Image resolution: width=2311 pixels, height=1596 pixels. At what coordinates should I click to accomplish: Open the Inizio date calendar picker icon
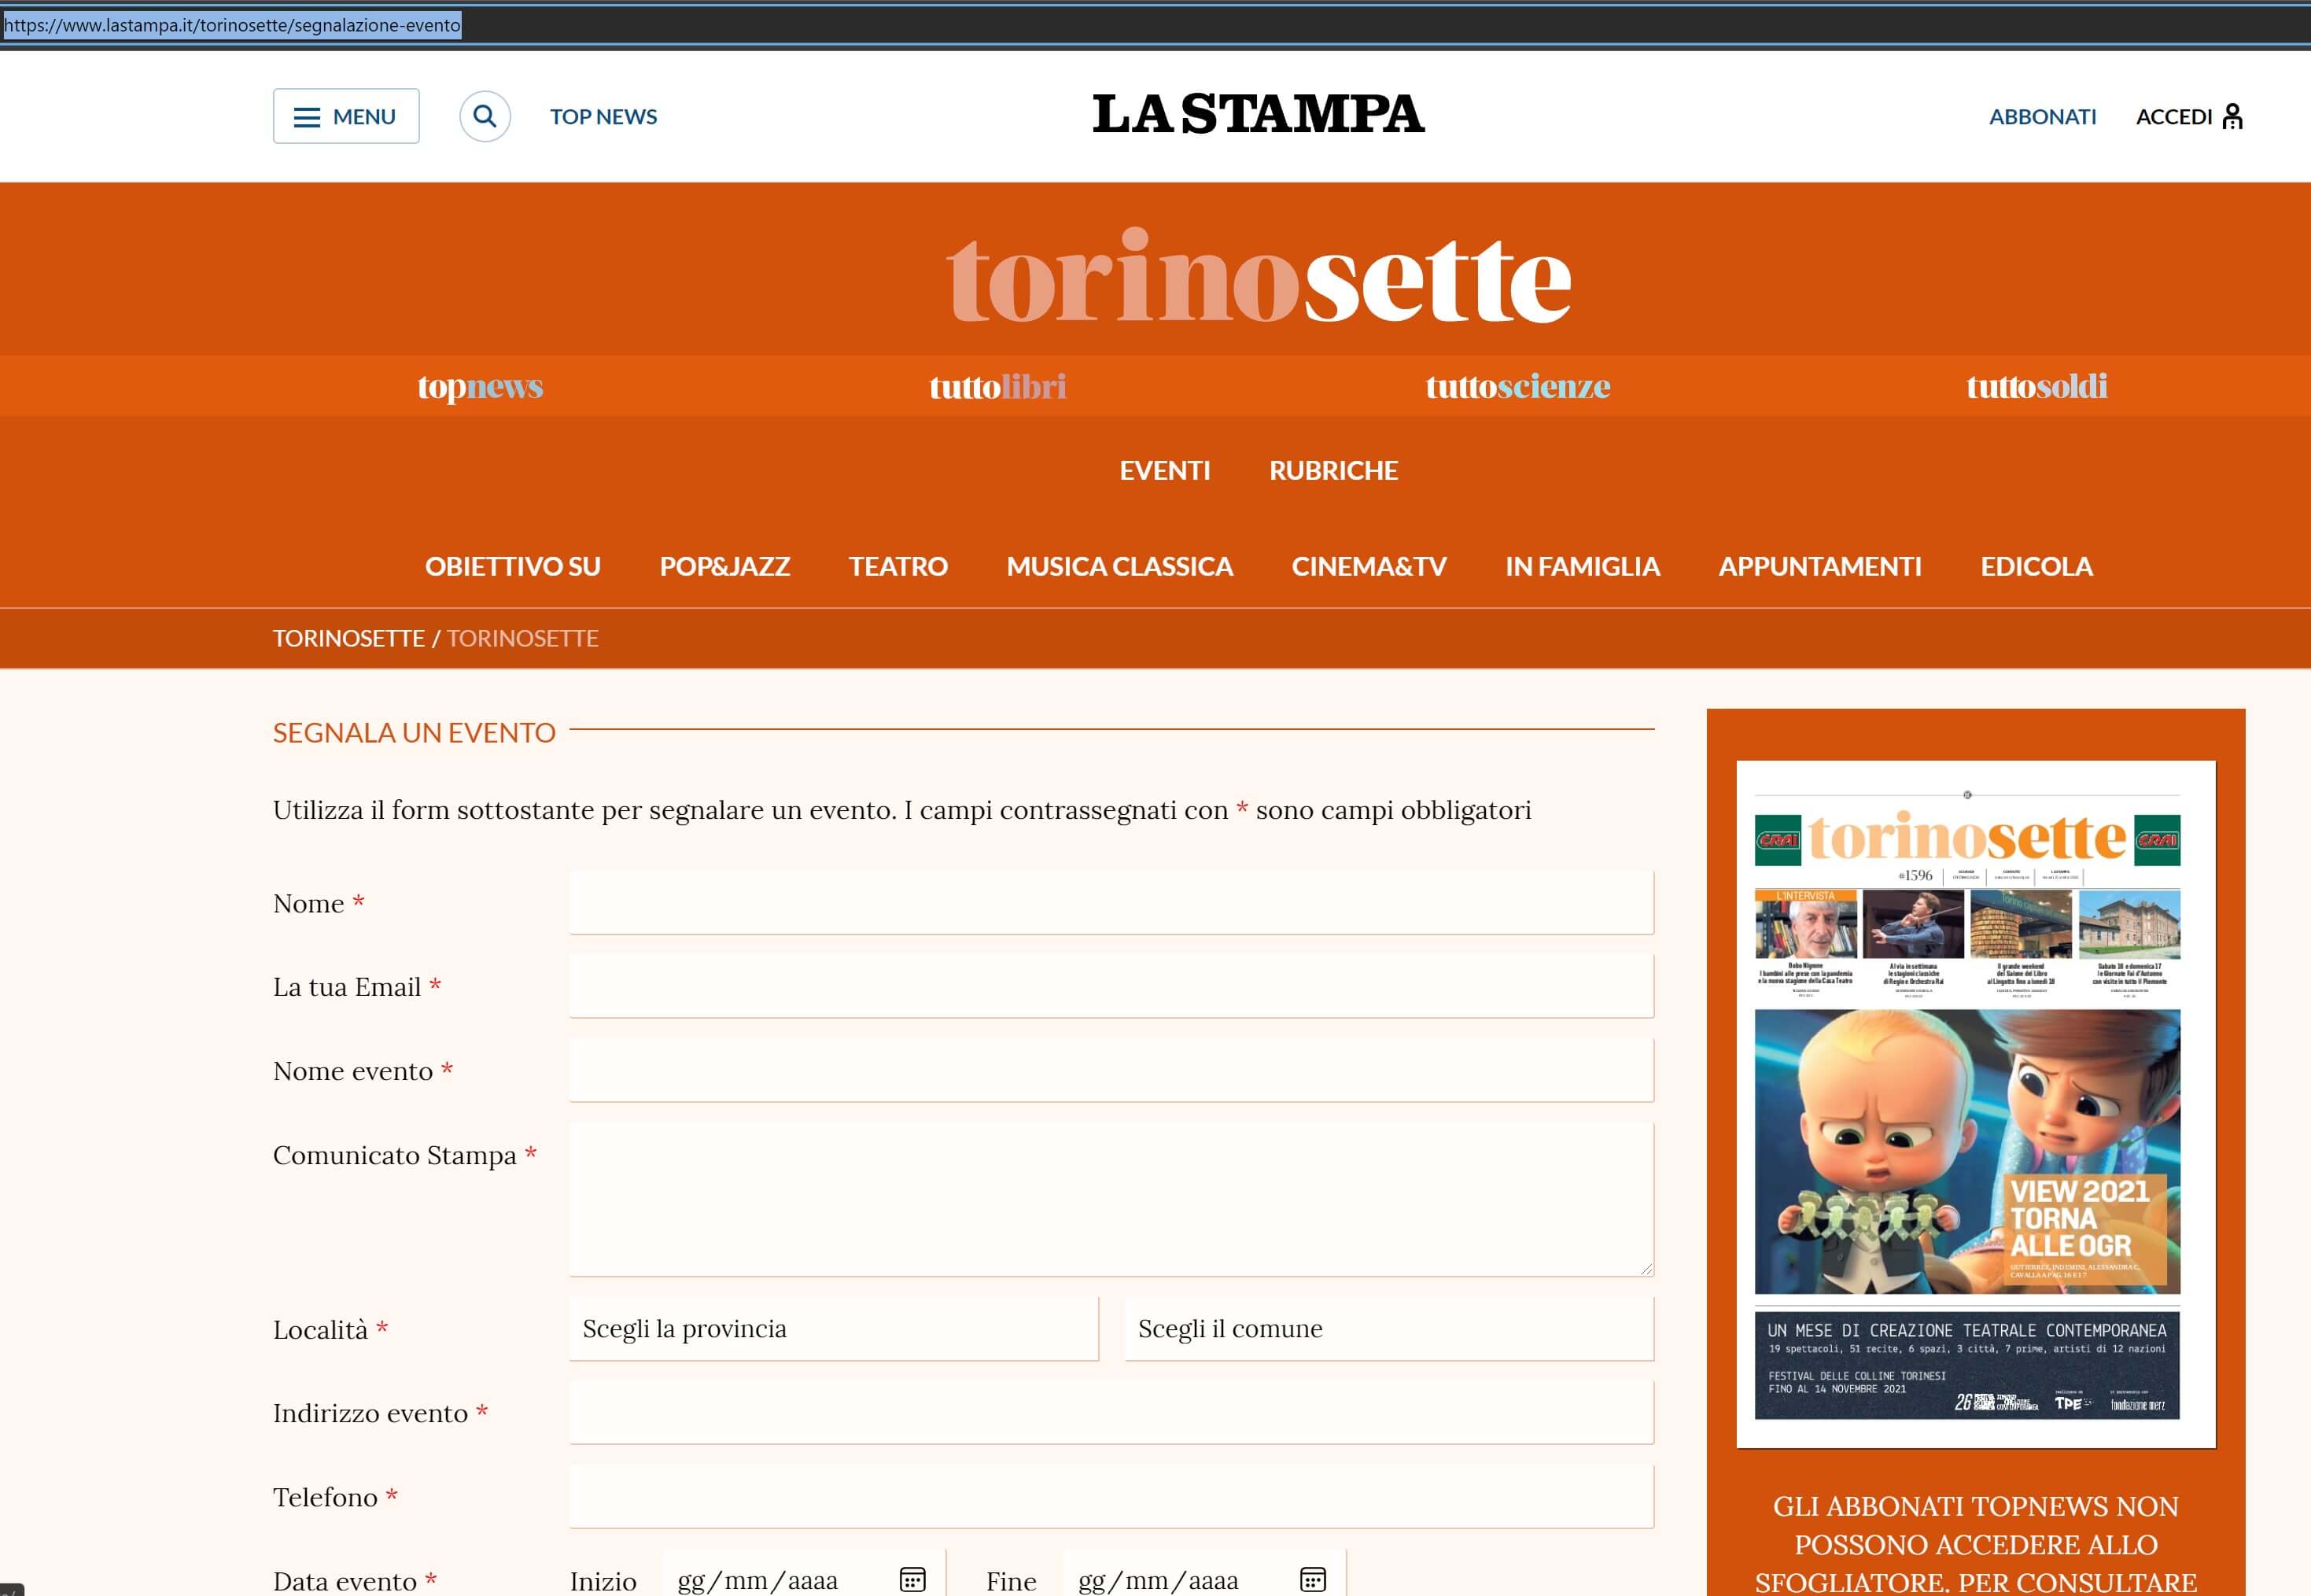[912, 1579]
